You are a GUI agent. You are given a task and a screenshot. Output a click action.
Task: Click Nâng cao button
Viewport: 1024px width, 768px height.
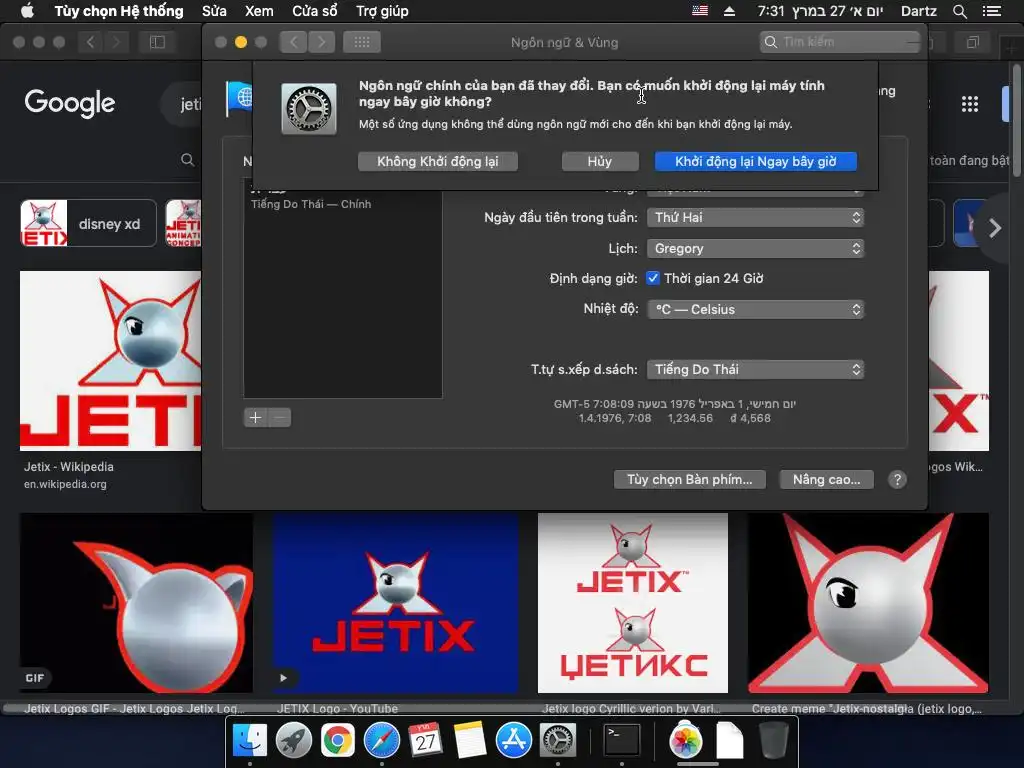coord(826,480)
